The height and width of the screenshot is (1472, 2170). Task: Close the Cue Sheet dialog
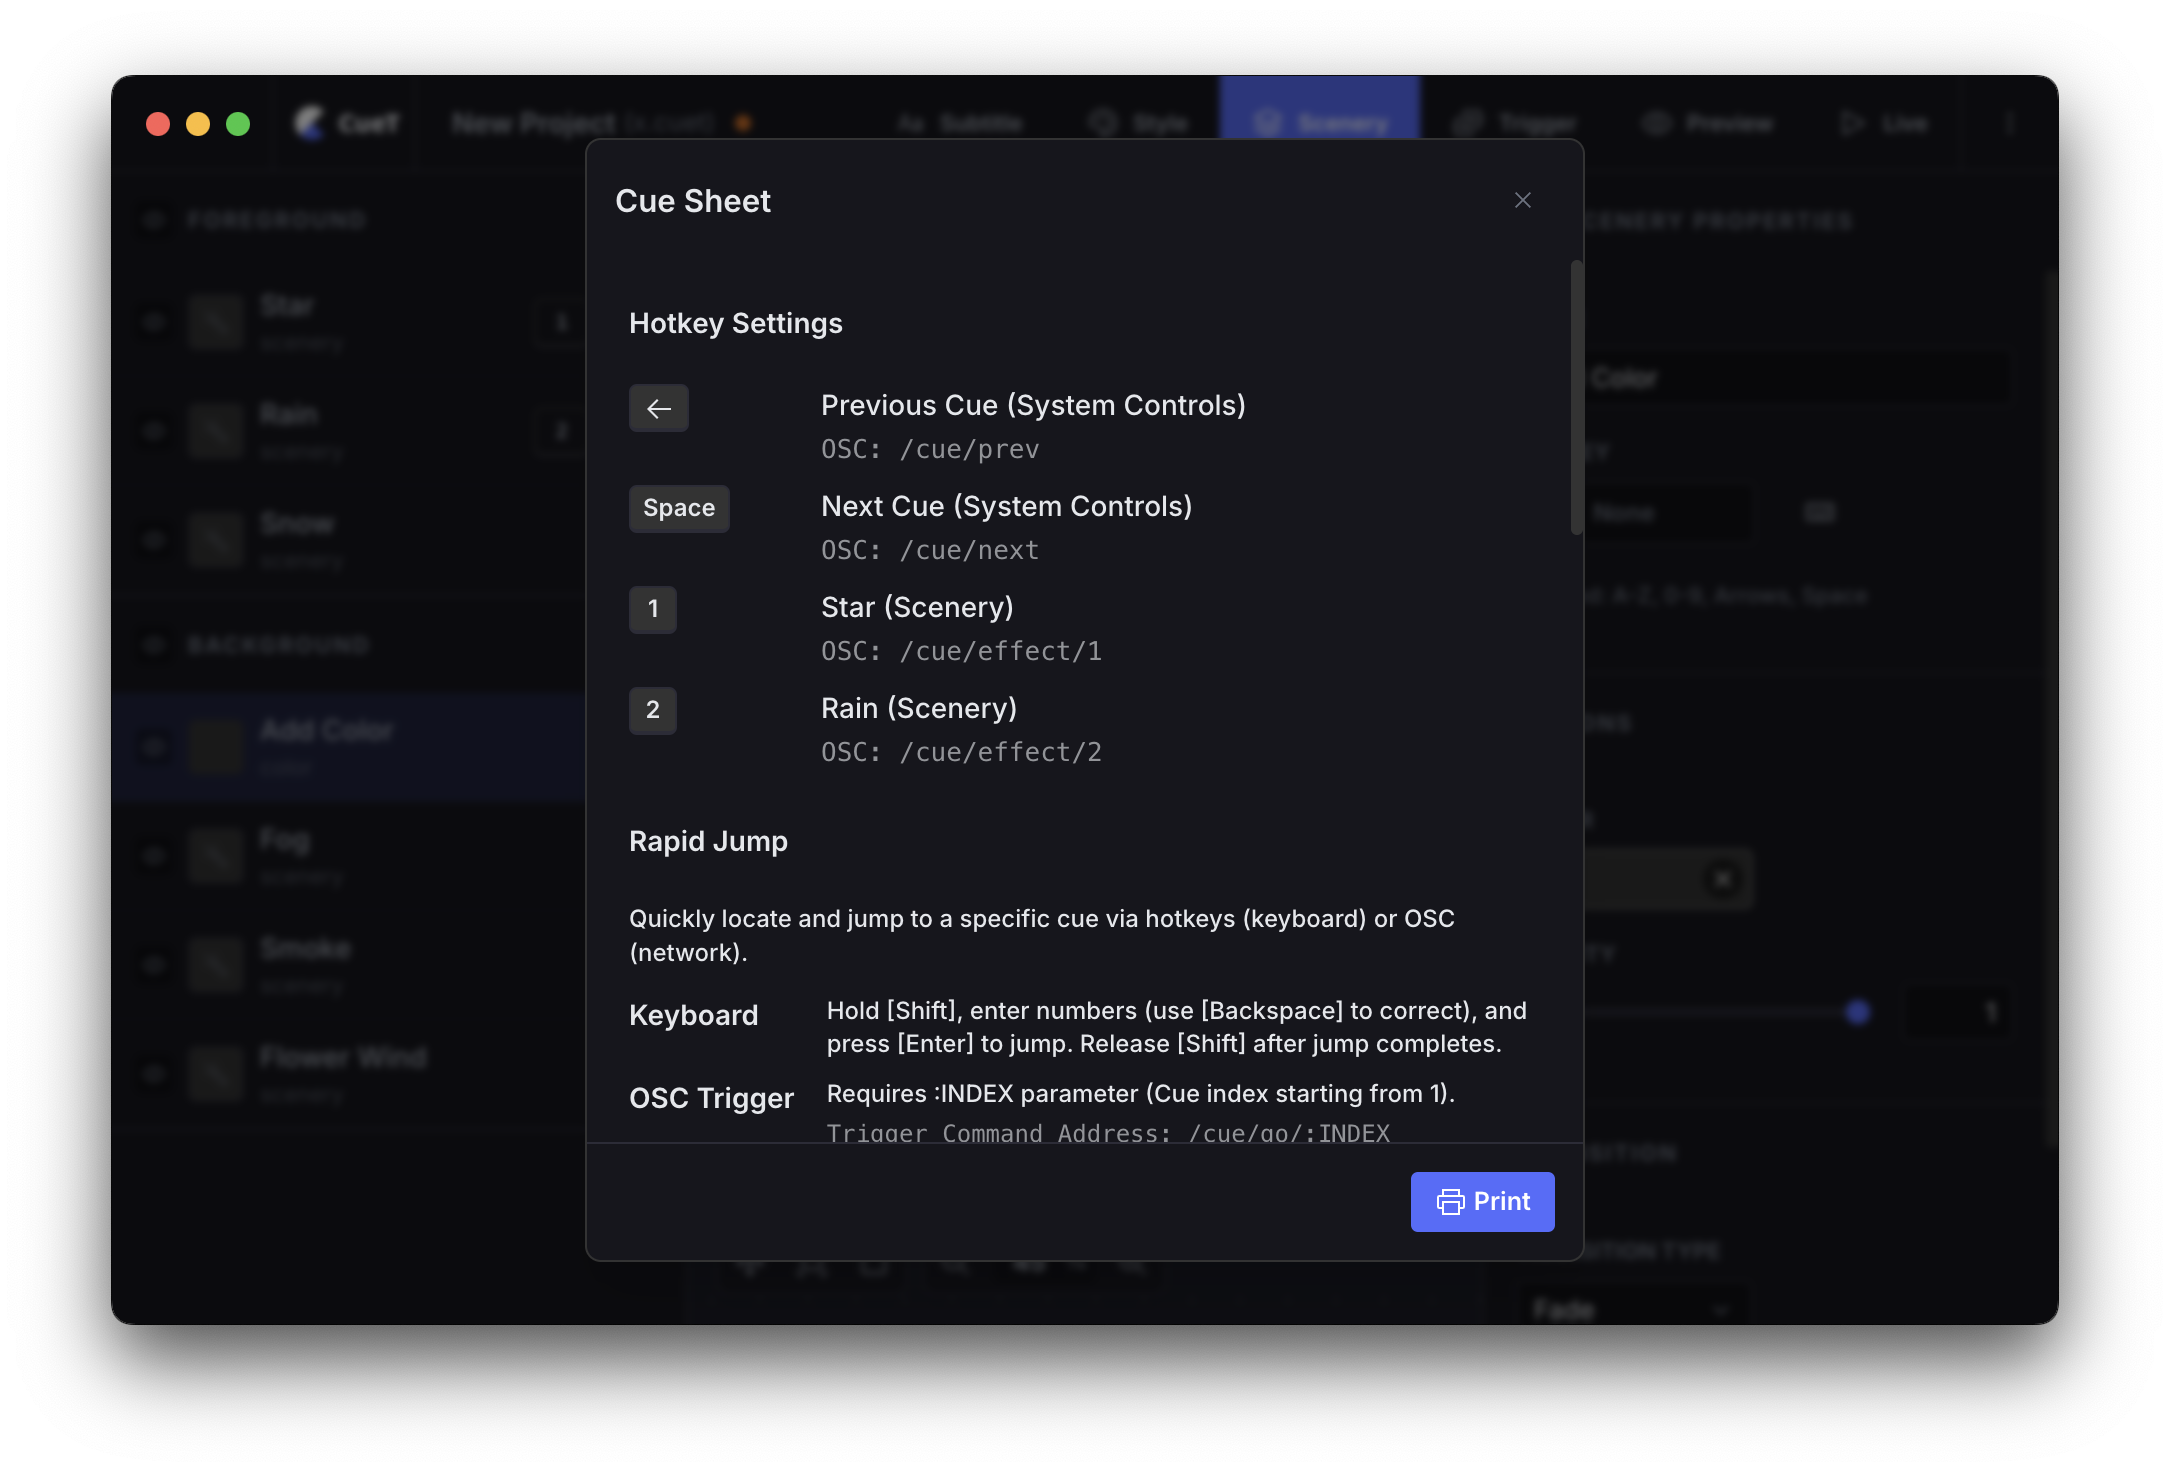pyautogui.click(x=1522, y=201)
